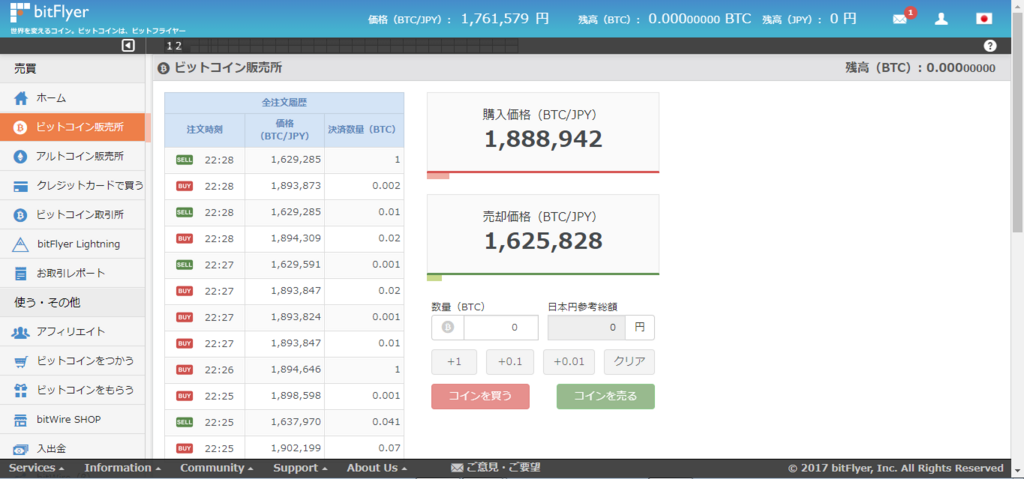Click the price cell 1,902,199

click(x=285, y=448)
